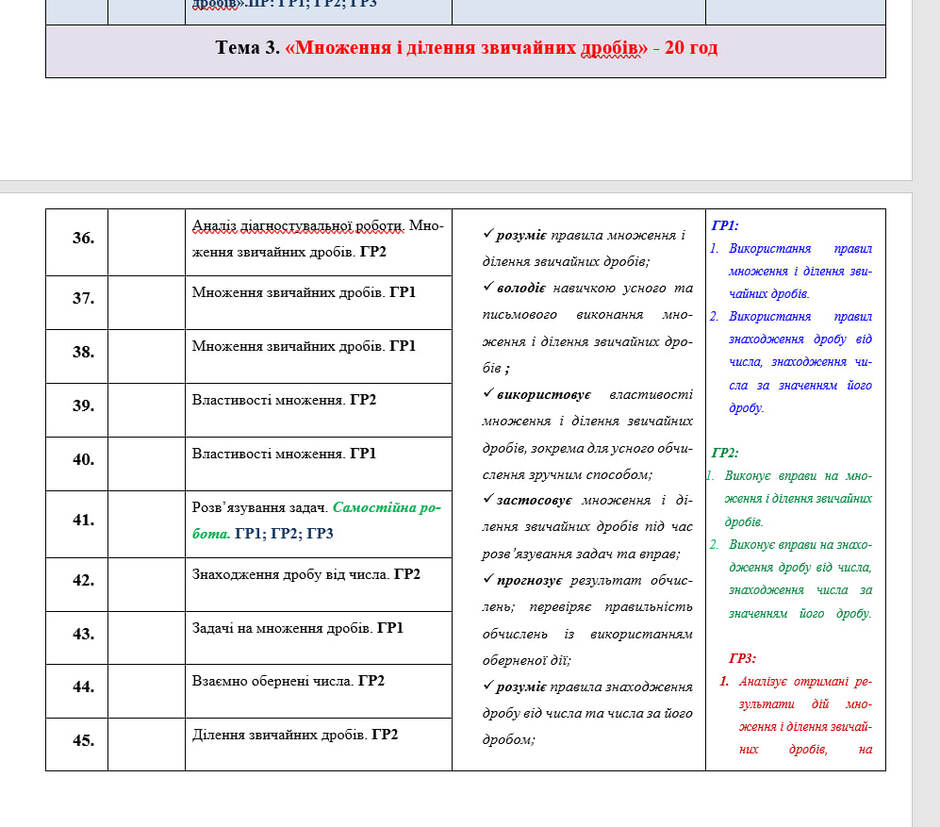Click 'Множення звичайних дробів. ГР1' in row 37

(303, 292)
